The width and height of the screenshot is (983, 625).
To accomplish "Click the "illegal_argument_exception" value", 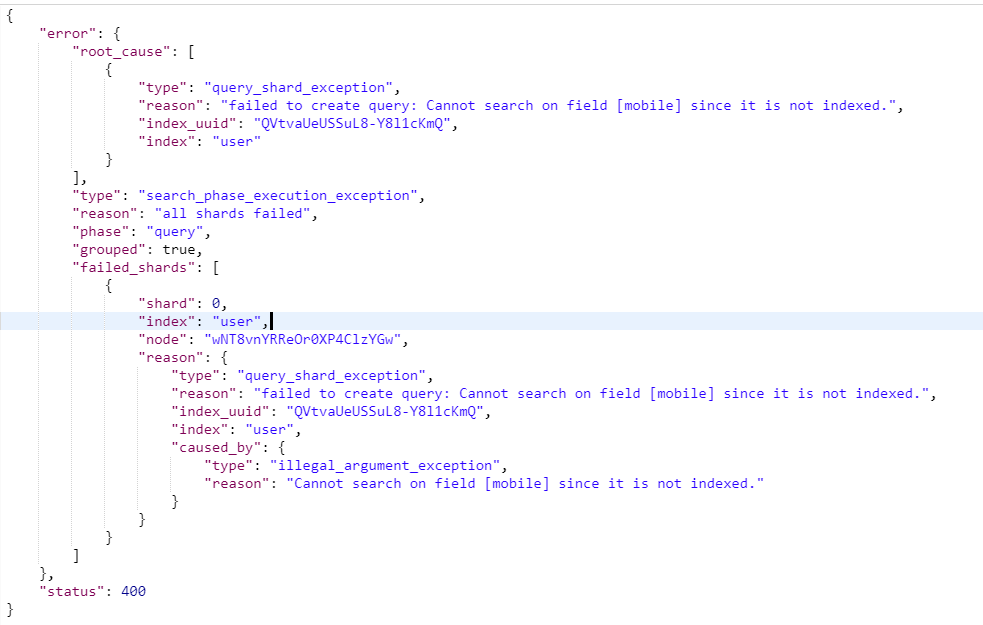I will click(x=384, y=466).
